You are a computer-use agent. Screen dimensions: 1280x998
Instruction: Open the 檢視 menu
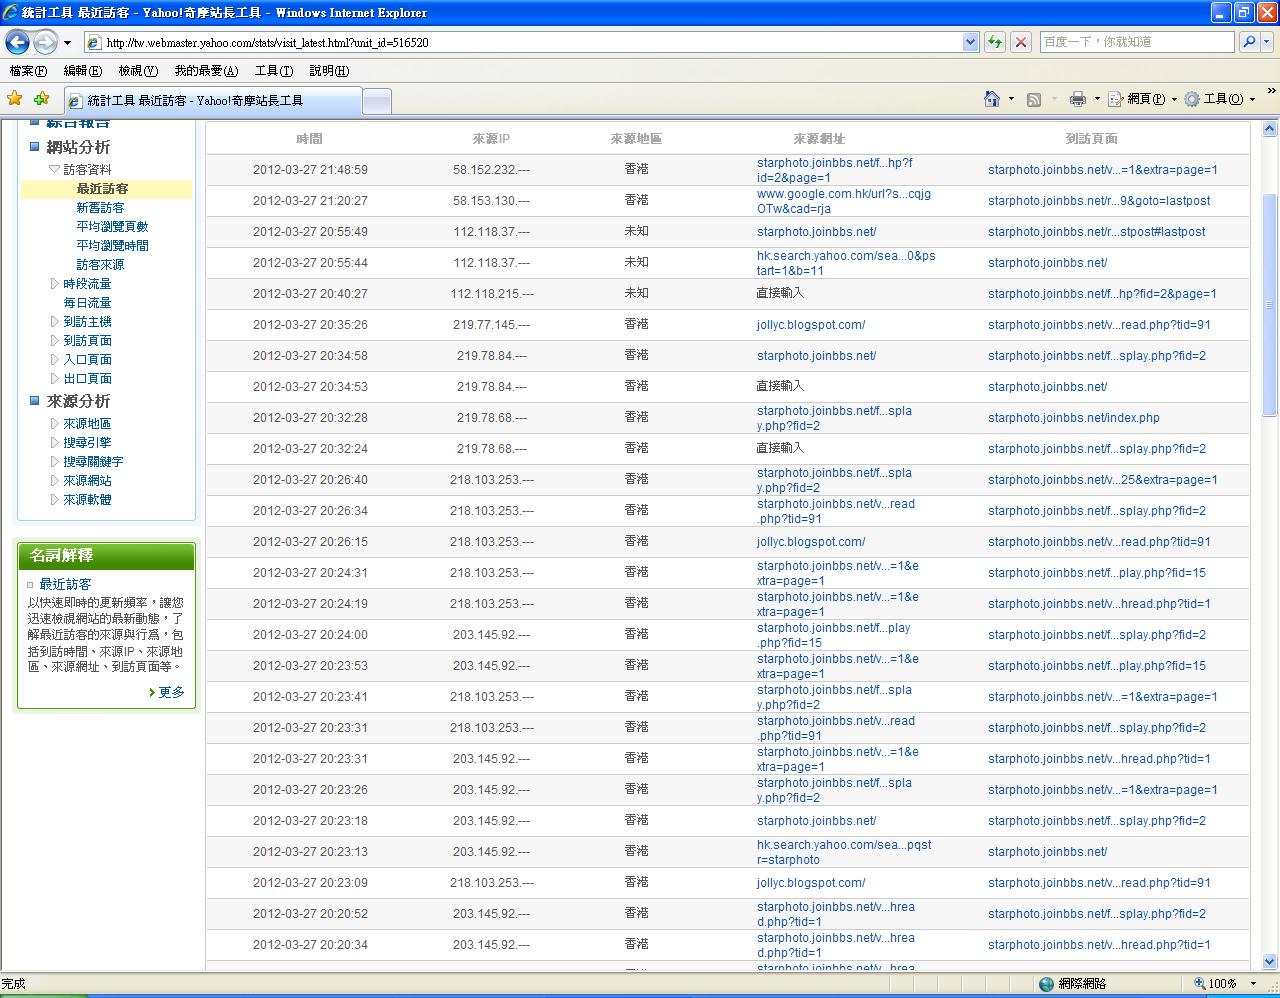(138, 71)
